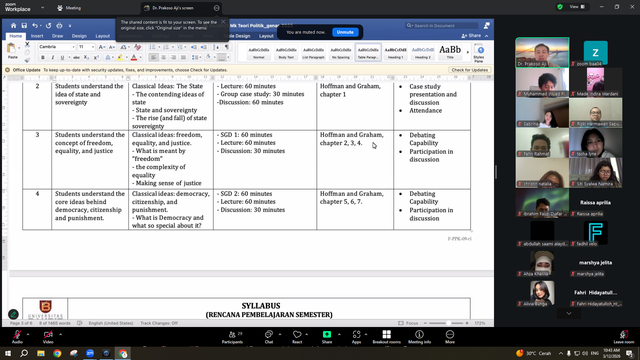
Task: Click the Print icon in Word
Action: click(x=60, y=25)
